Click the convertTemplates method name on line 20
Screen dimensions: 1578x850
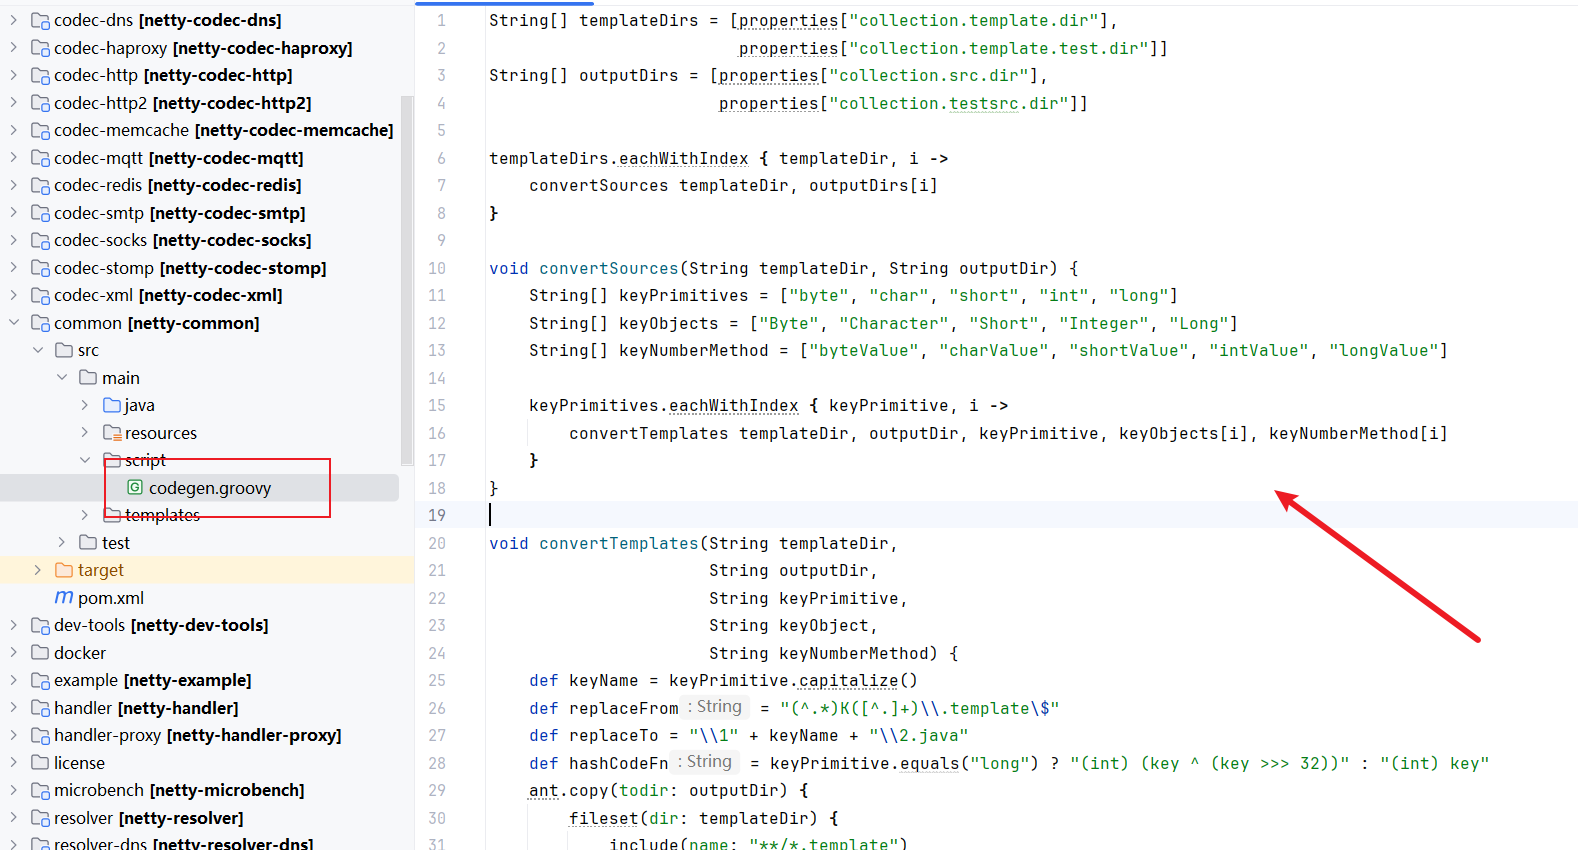(618, 543)
